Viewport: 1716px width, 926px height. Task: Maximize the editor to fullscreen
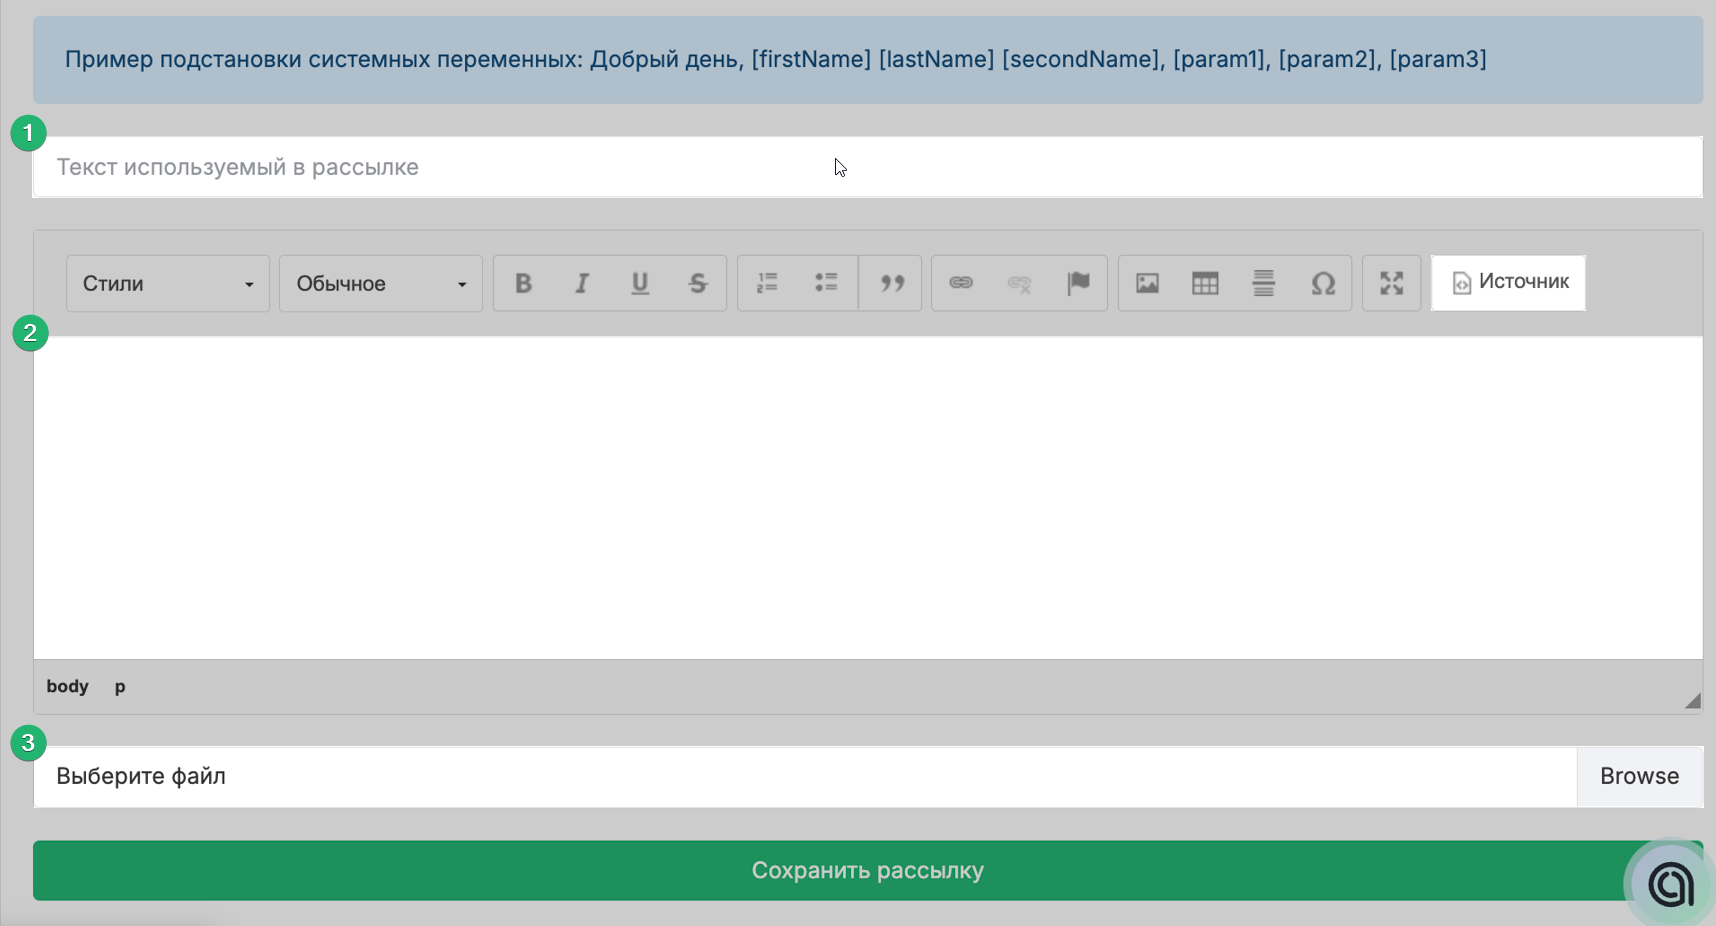pyautogui.click(x=1391, y=284)
